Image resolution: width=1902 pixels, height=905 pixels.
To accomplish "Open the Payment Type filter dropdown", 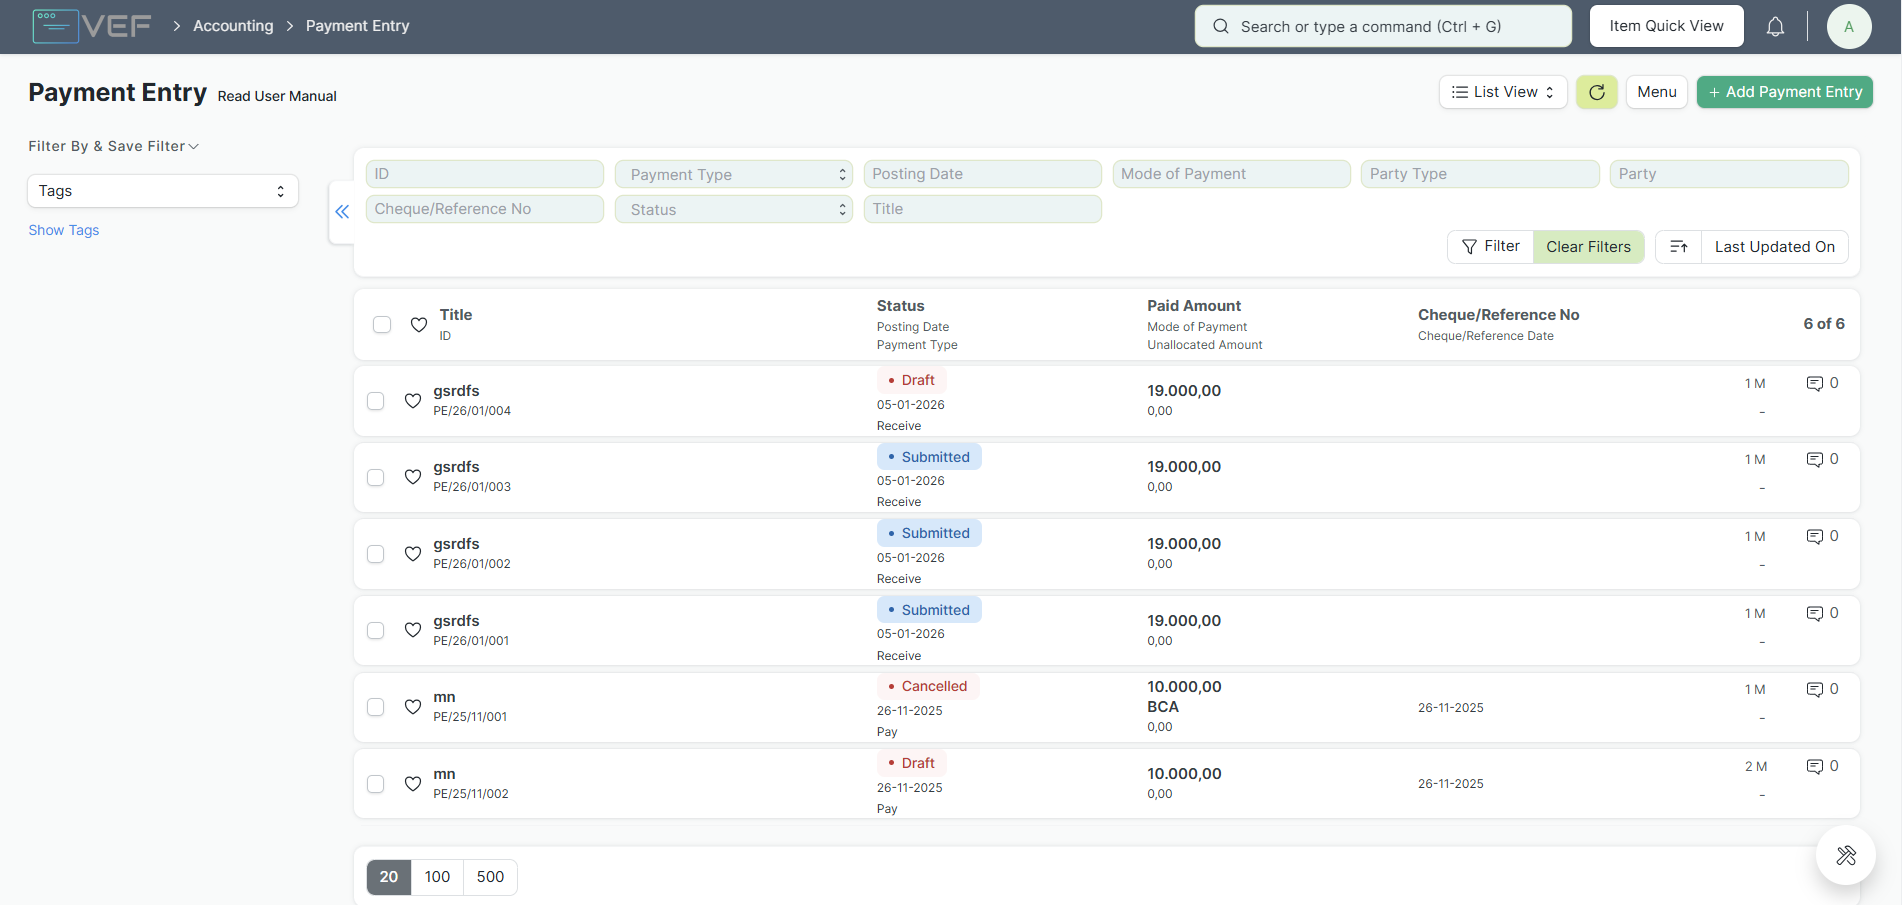I will coord(733,175).
